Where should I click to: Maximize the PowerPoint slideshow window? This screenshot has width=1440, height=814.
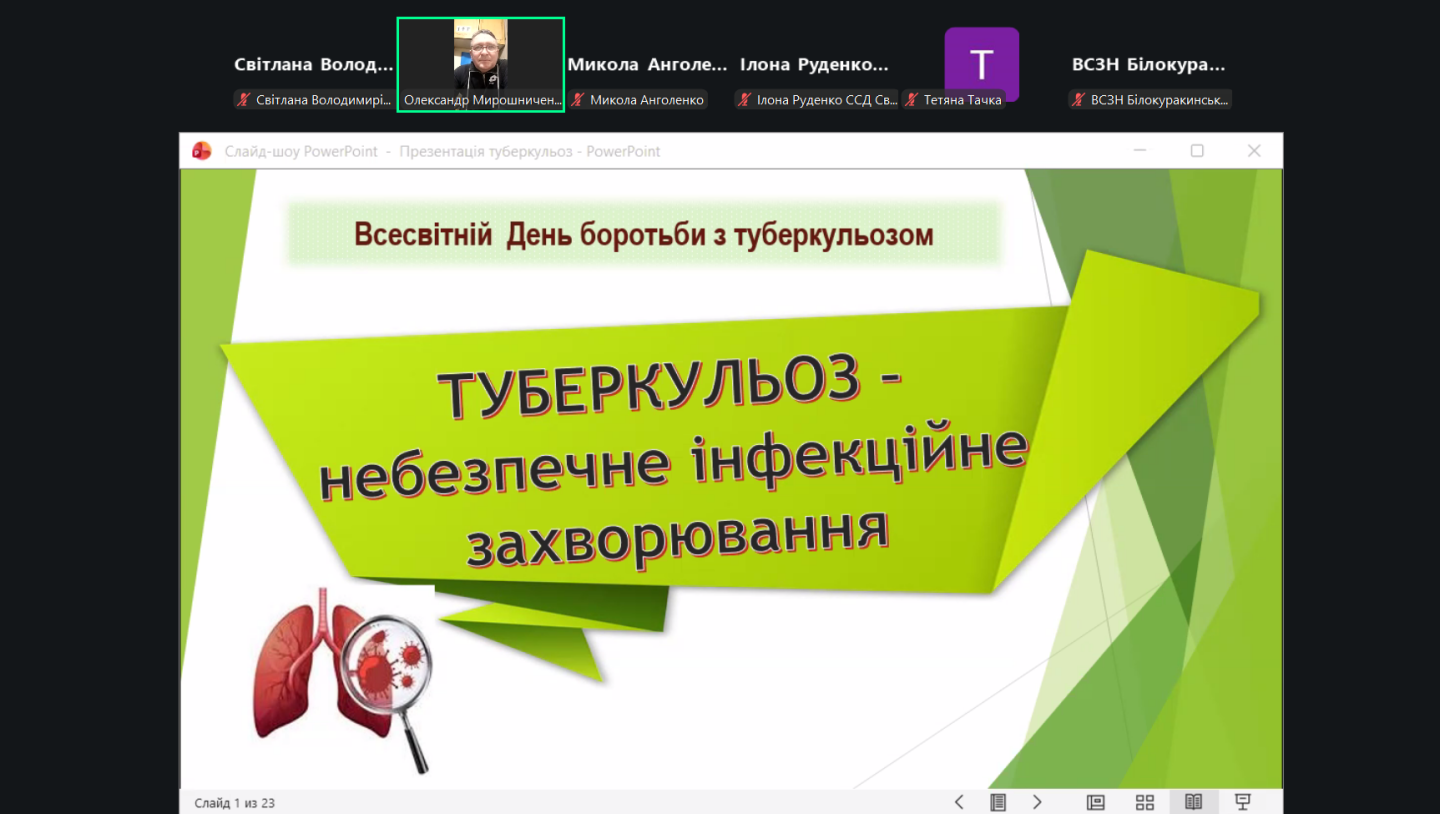[1197, 151]
